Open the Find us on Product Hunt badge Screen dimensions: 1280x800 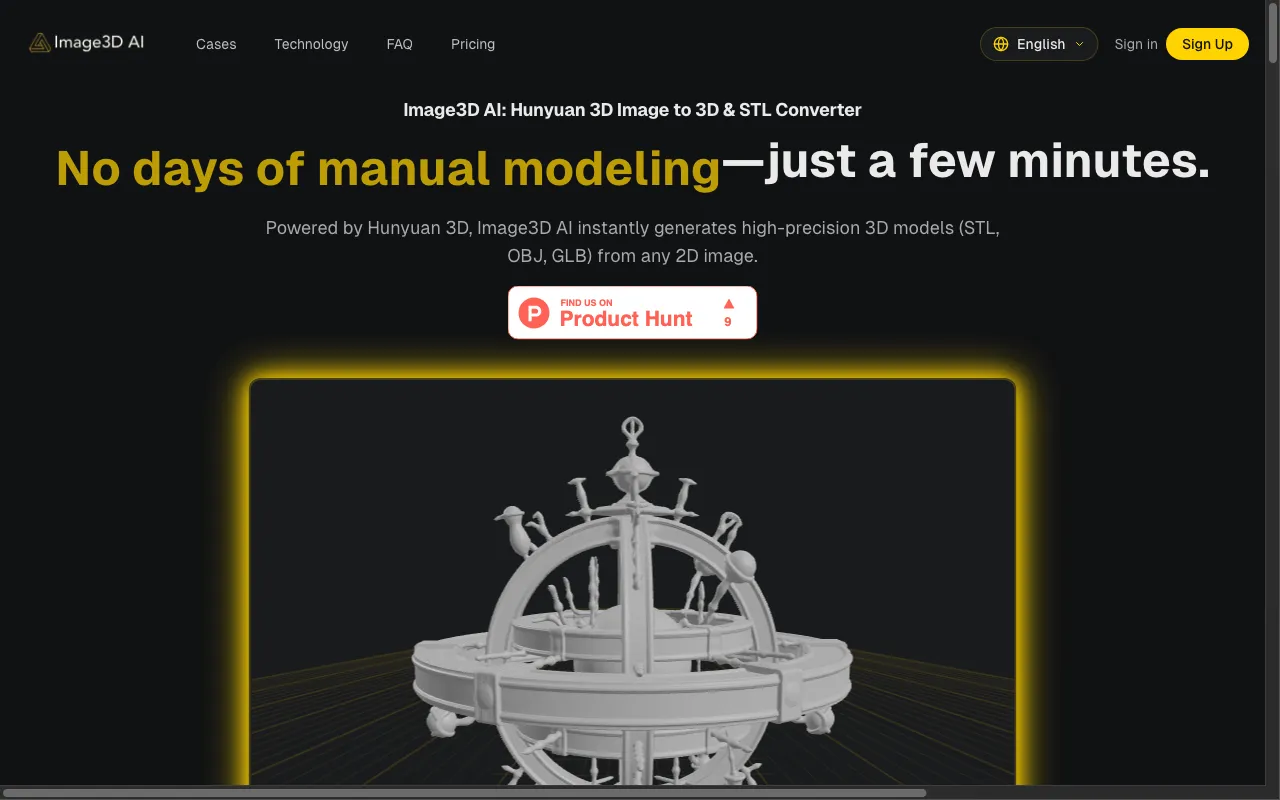coord(632,312)
